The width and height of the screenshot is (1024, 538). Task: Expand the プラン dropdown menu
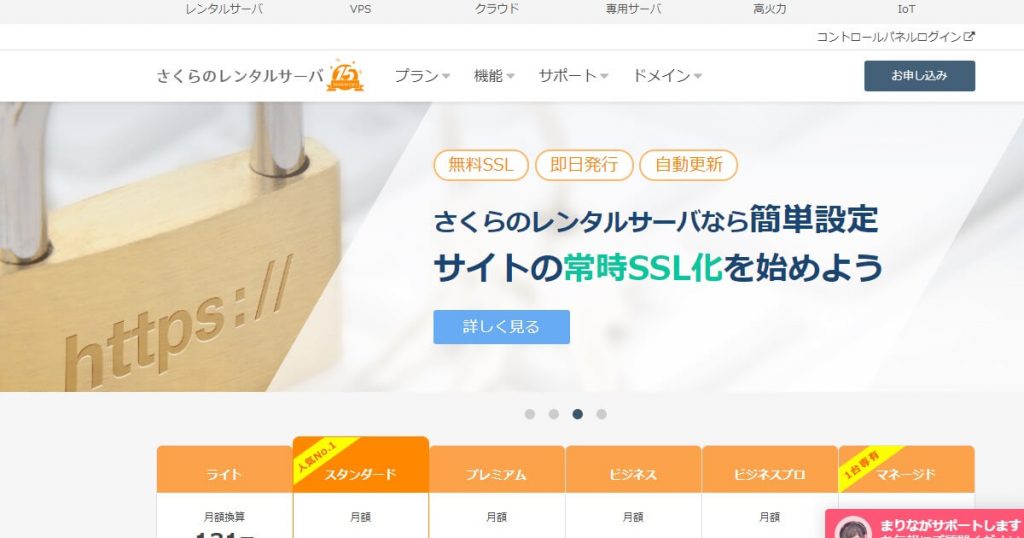tap(422, 76)
